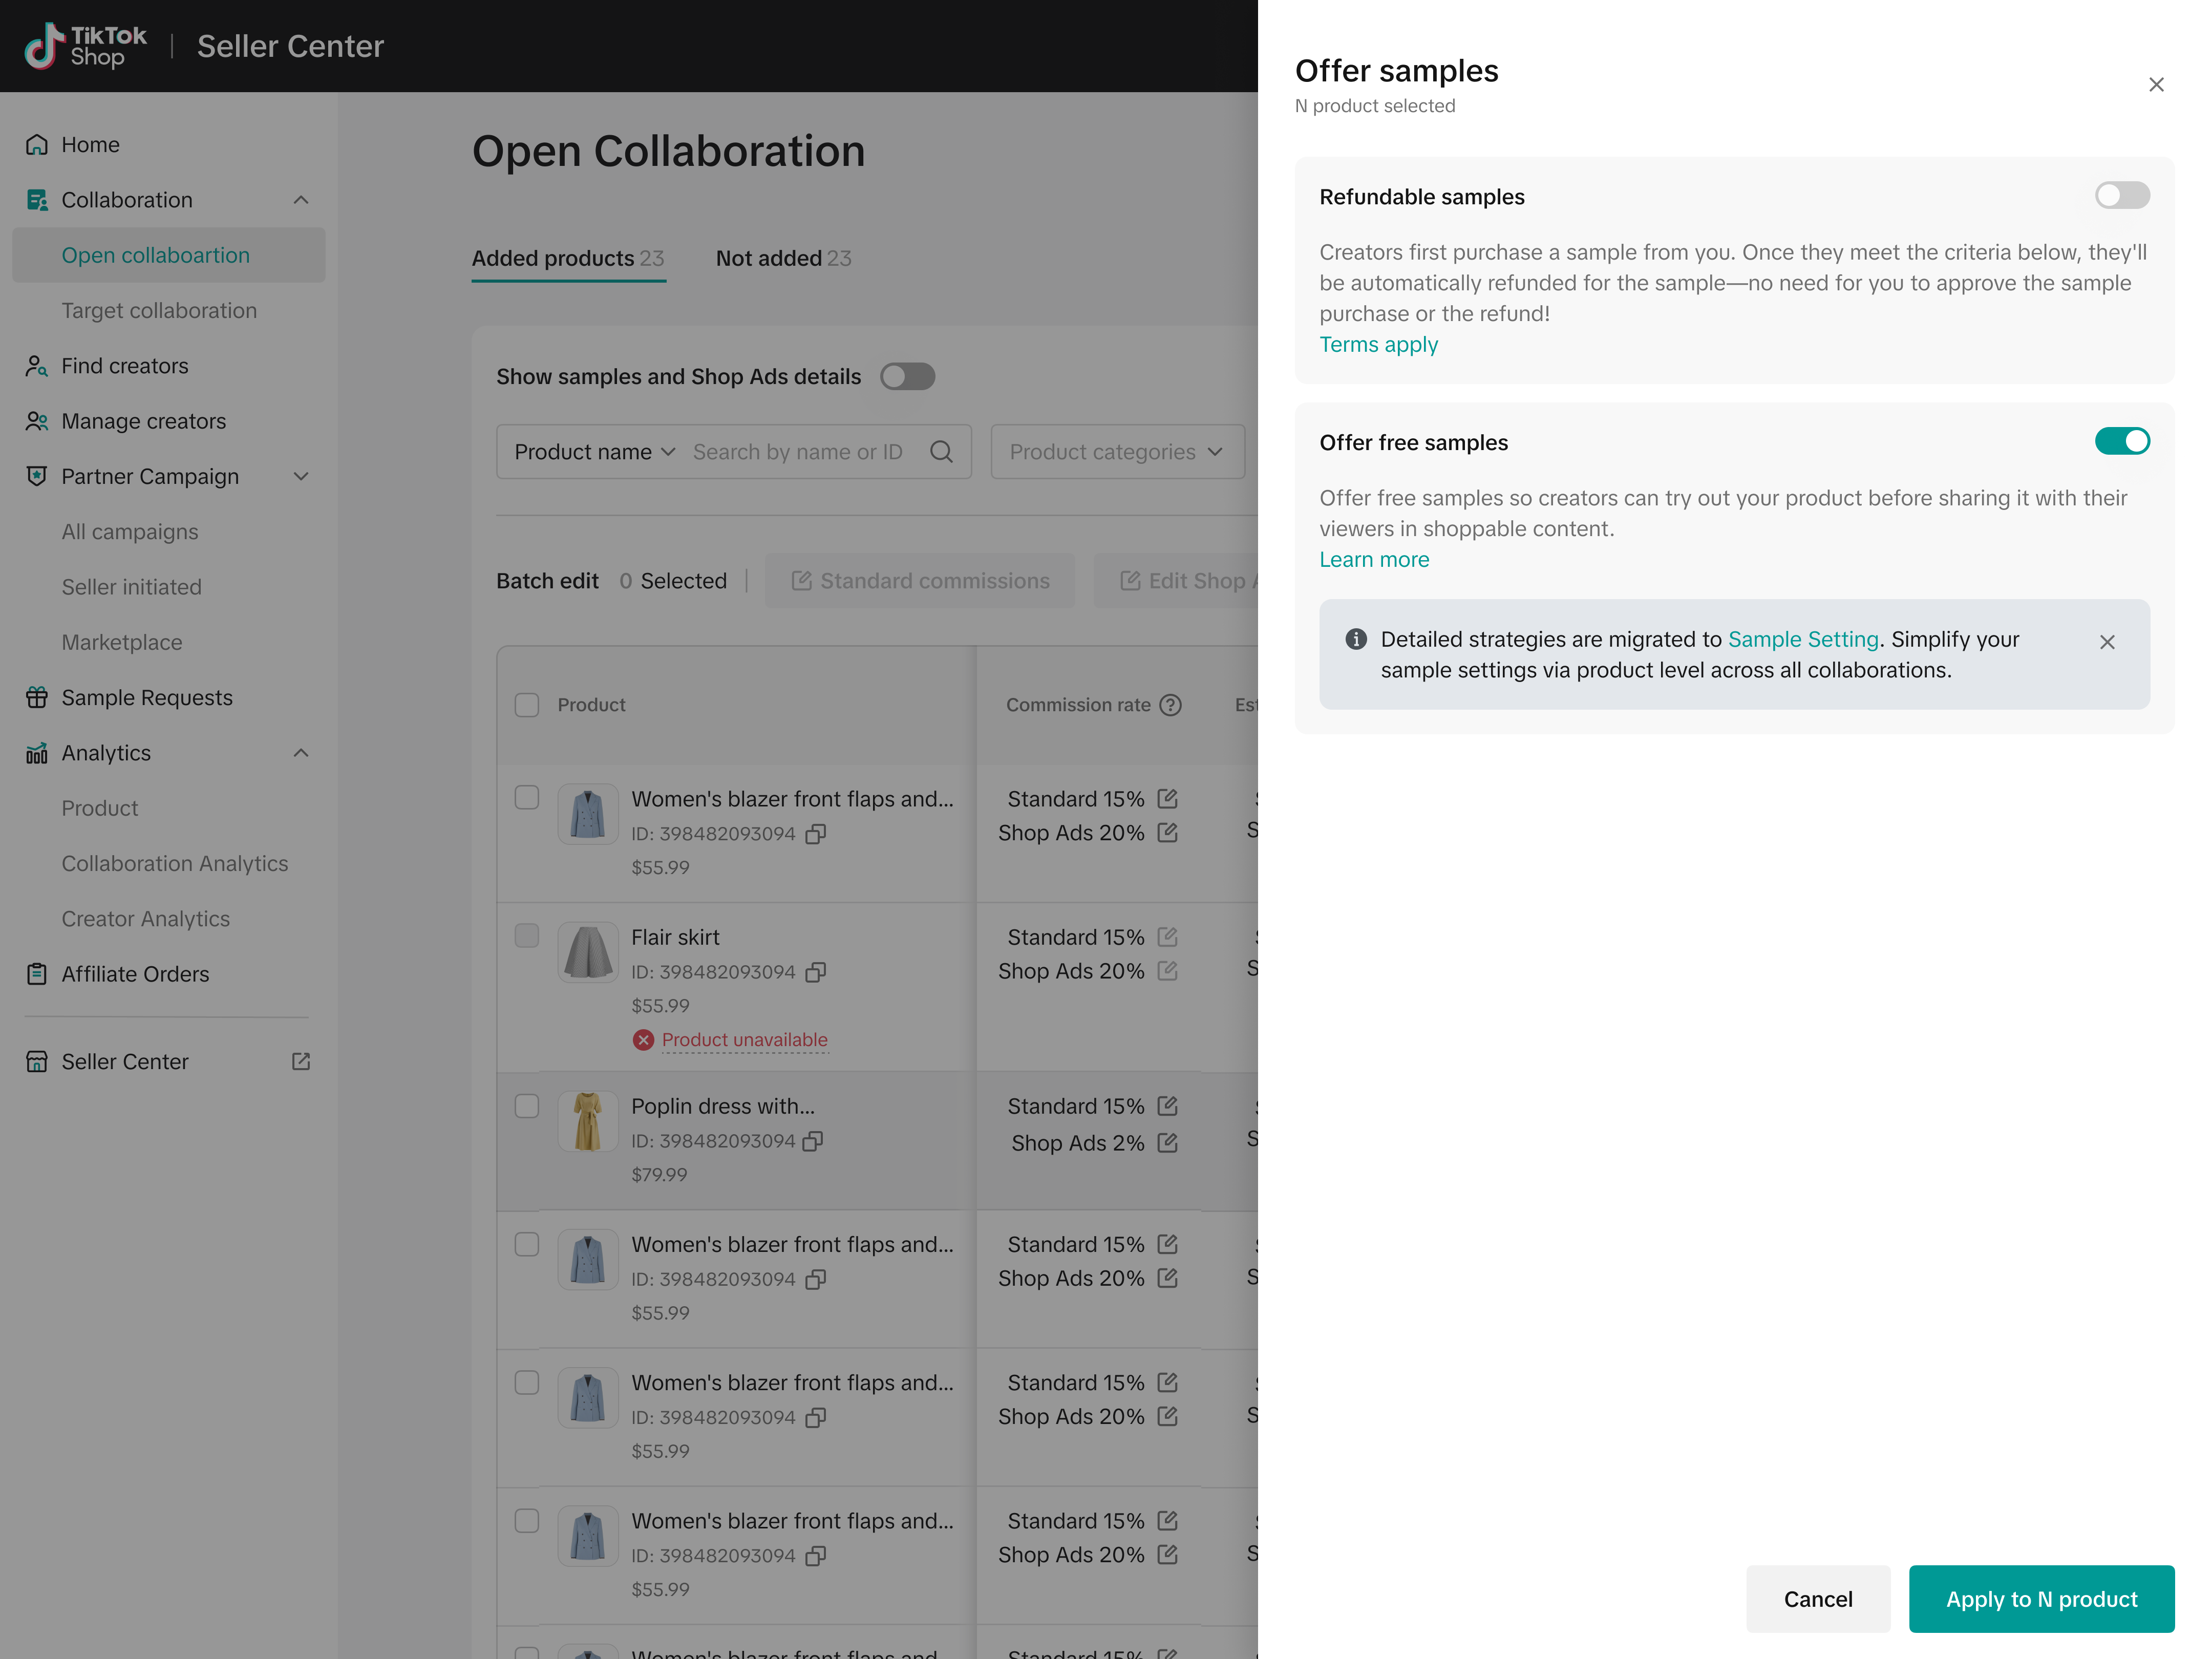Image resolution: width=2212 pixels, height=1659 pixels.
Task: Open the Product name search-type dropdown
Action: point(595,452)
